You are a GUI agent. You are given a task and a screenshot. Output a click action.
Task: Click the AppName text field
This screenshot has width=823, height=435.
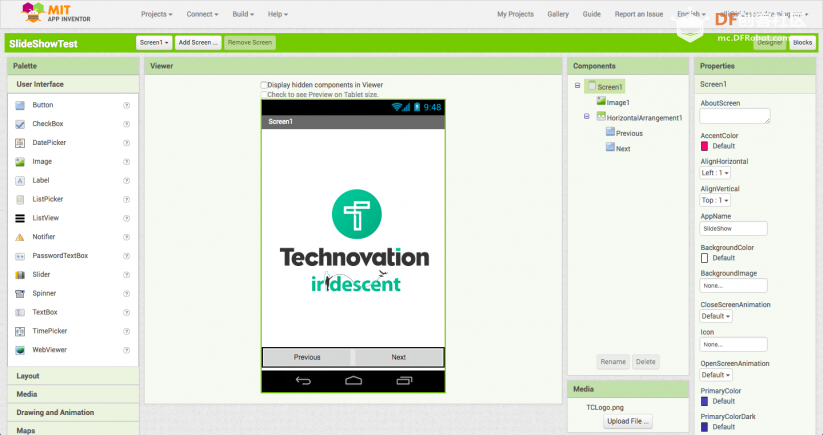tap(733, 228)
